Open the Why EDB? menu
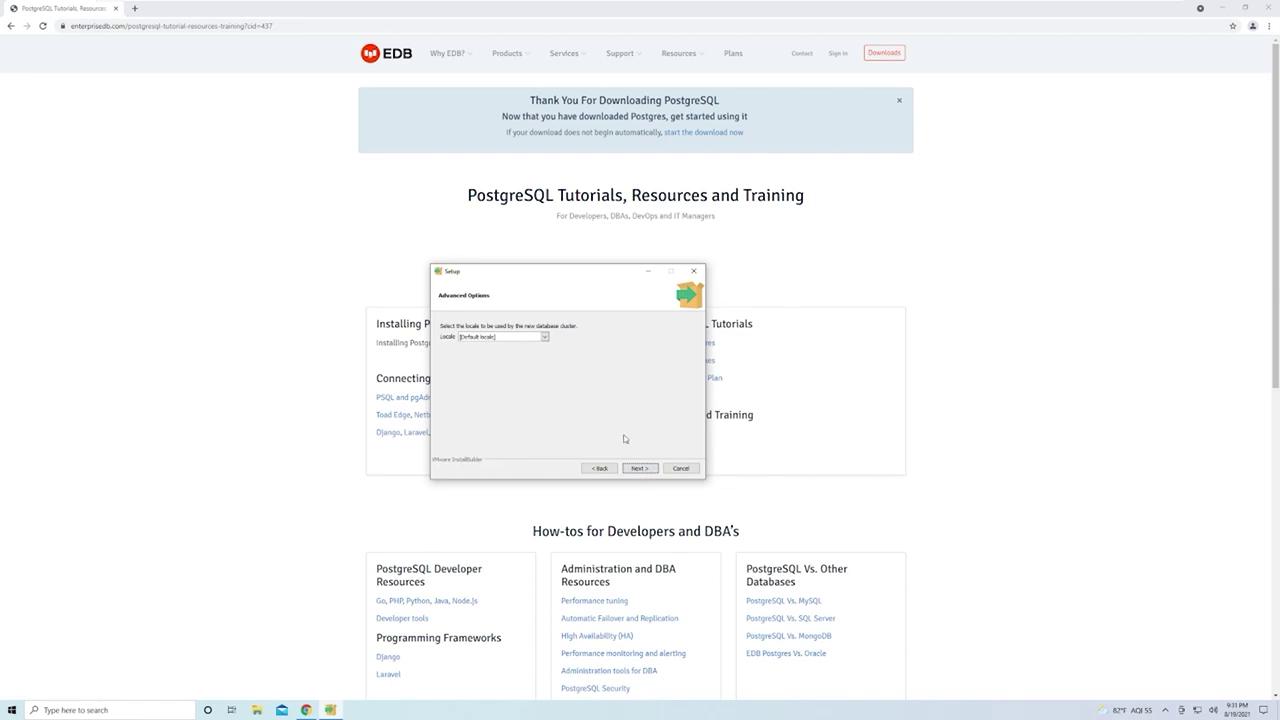Viewport: 1280px width, 720px height. click(x=450, y=53)
